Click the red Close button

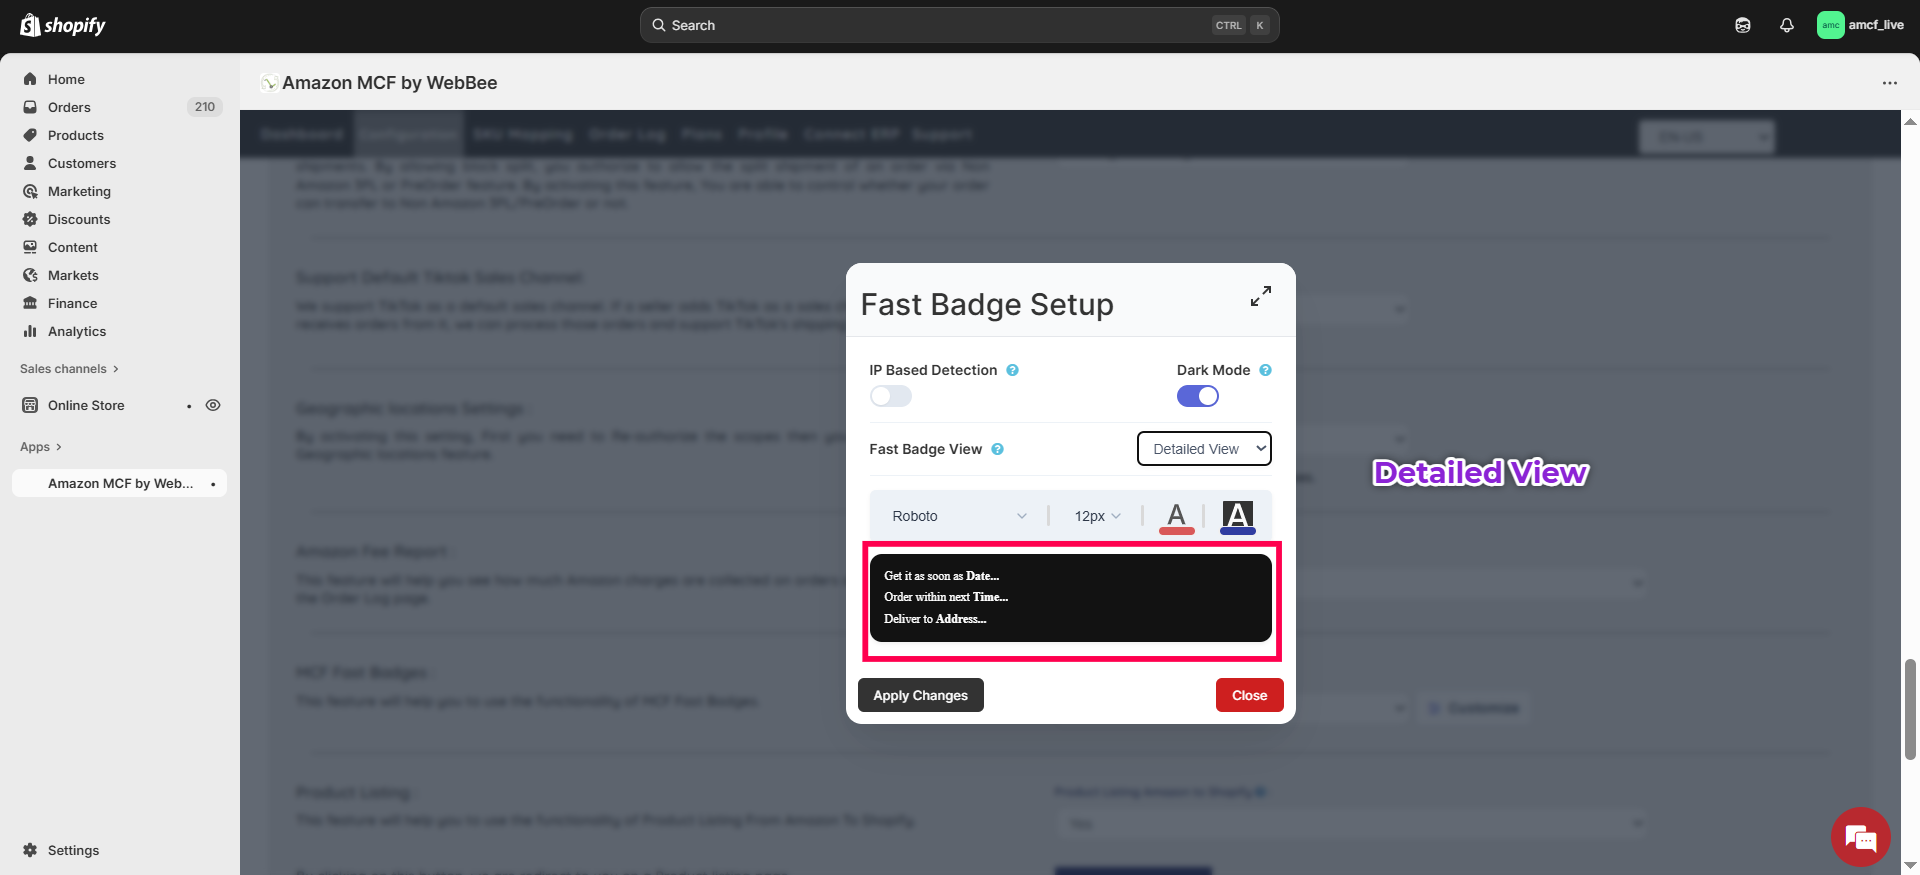(1249, 695)
